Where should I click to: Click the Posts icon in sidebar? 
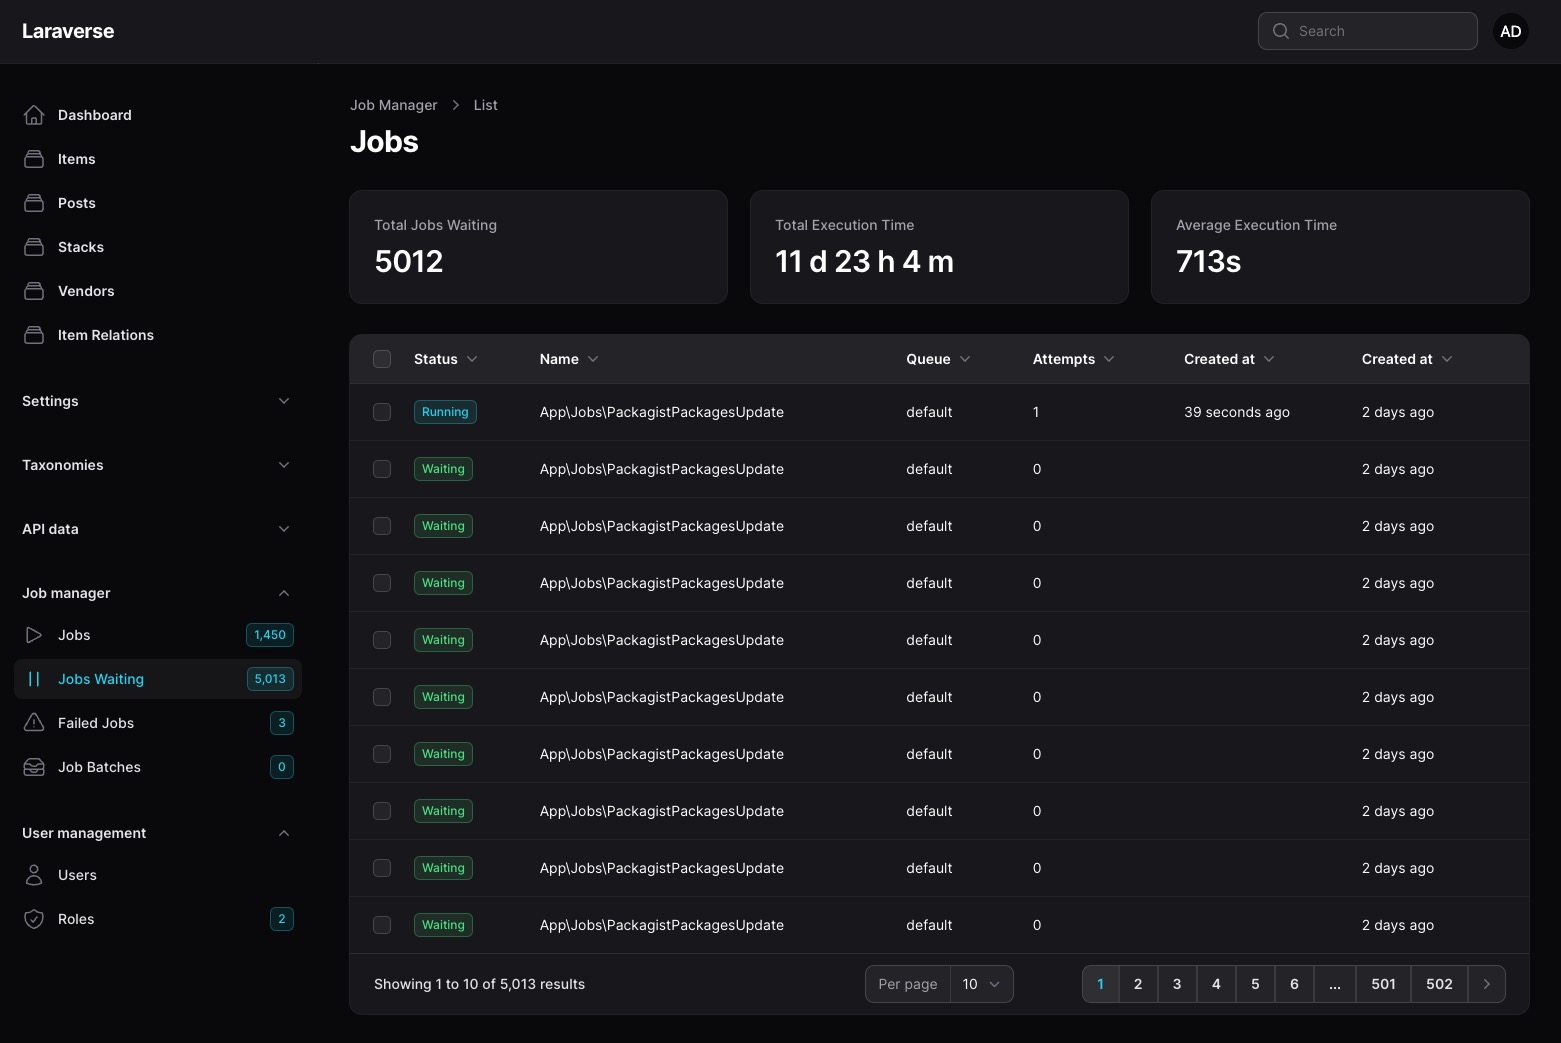34,203
